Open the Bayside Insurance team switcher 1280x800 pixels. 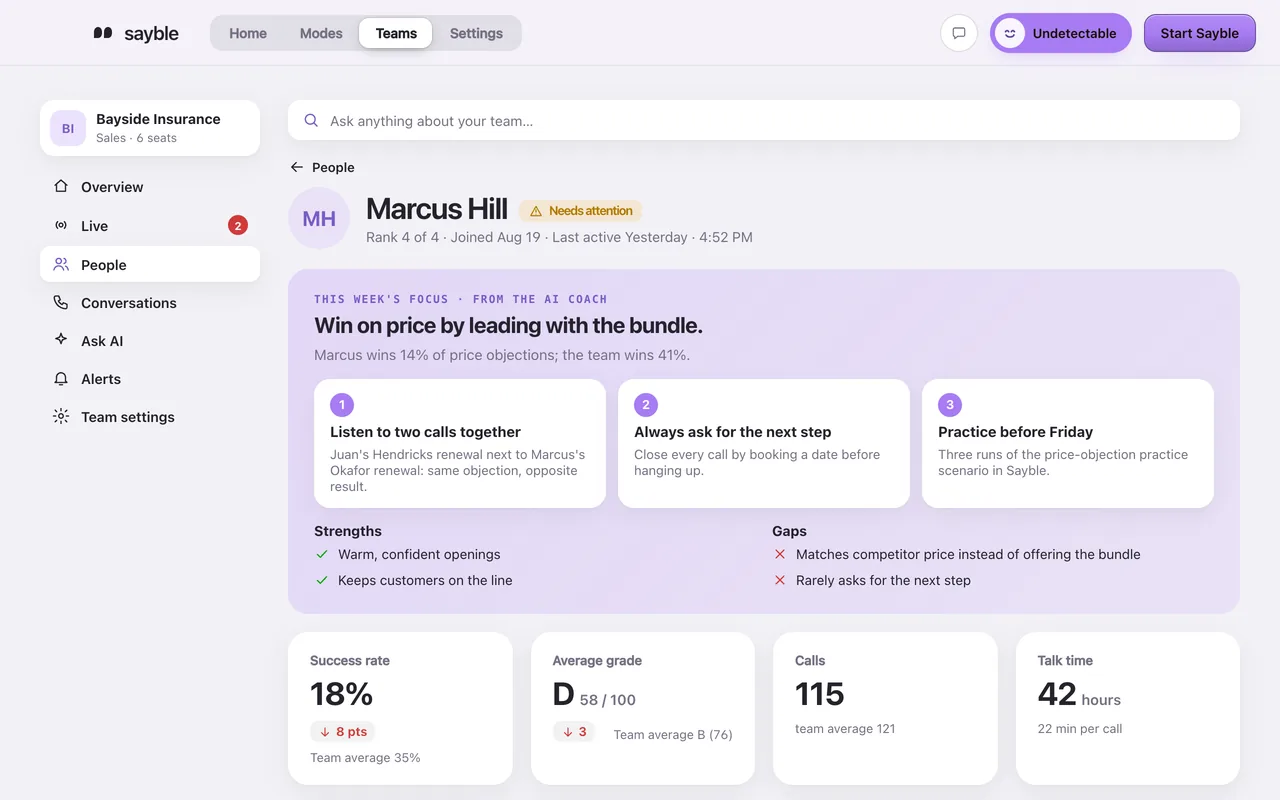tap(150, 128)
